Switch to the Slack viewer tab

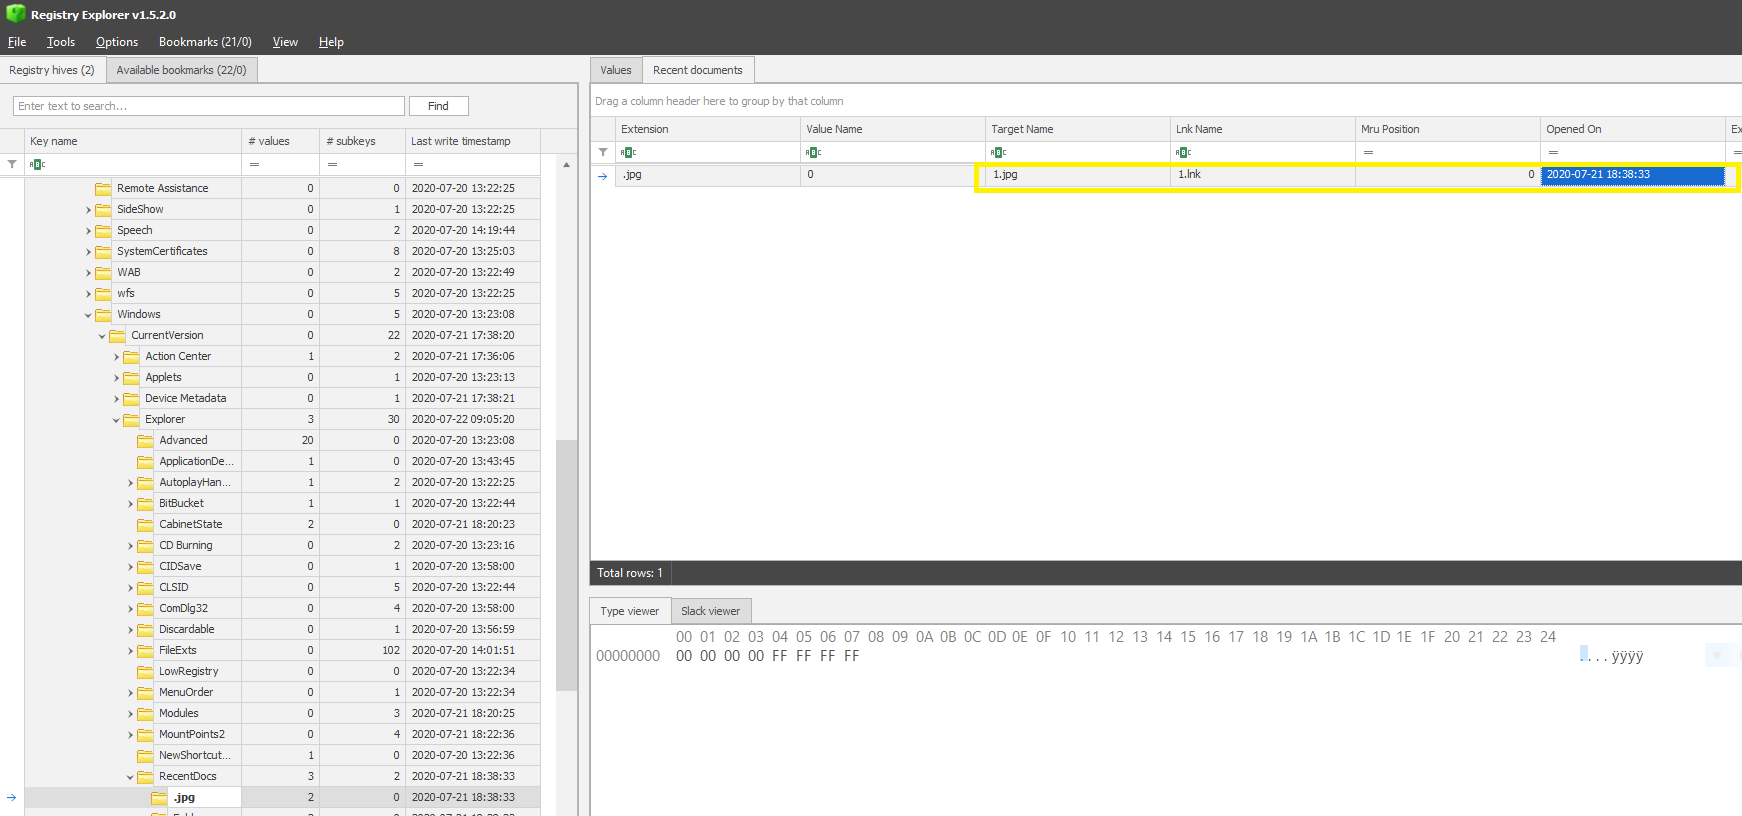pos(710,611)
